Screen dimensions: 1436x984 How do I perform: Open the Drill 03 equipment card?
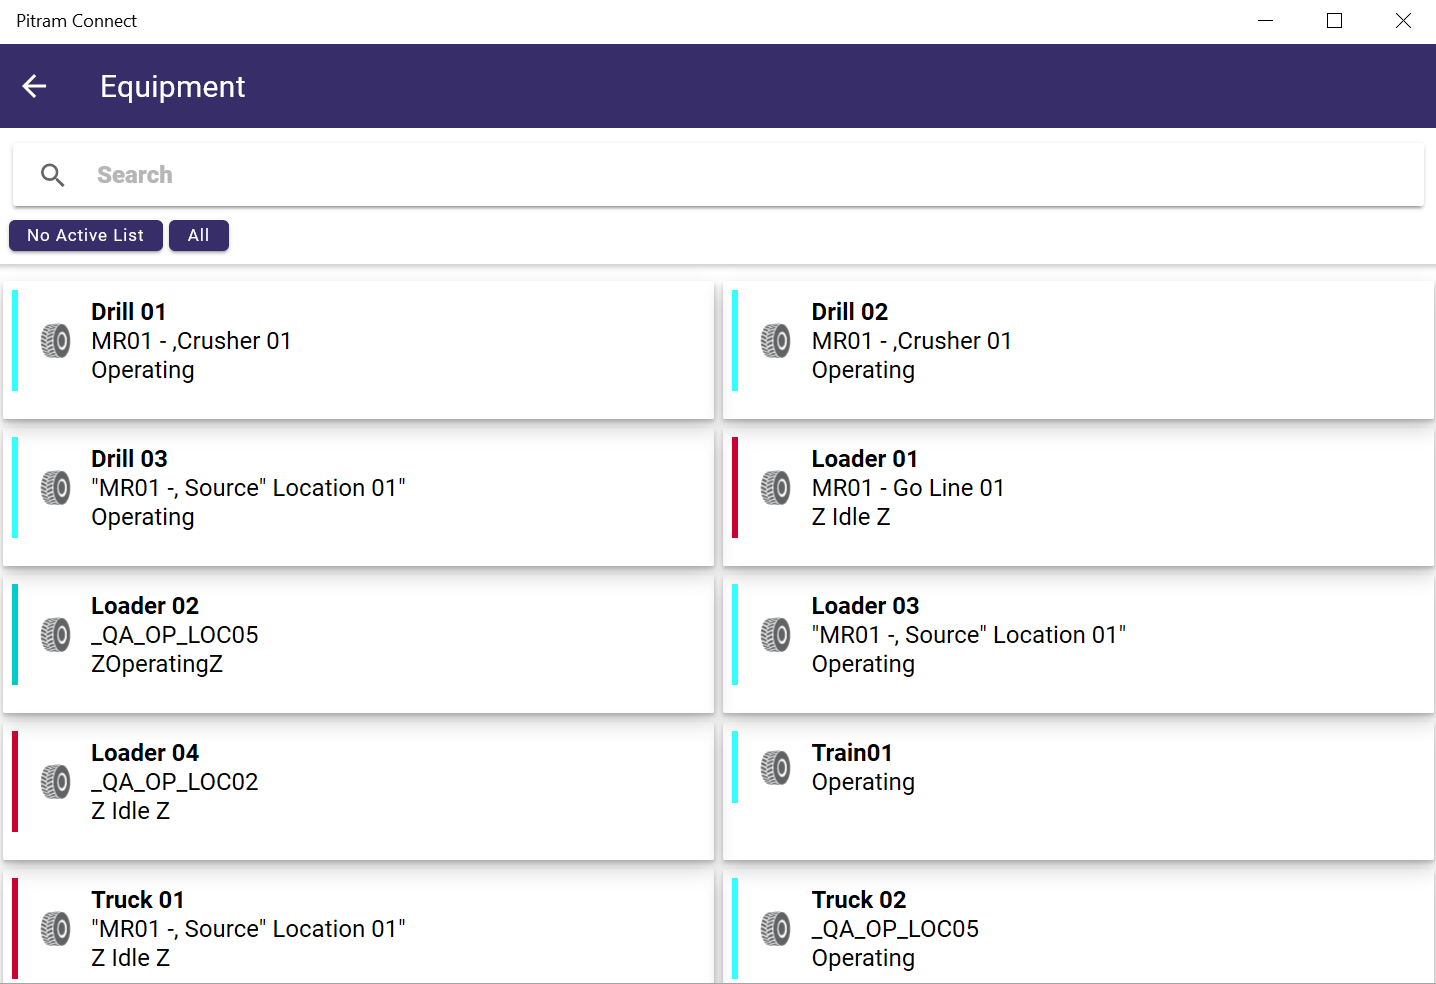click(358, 497)
